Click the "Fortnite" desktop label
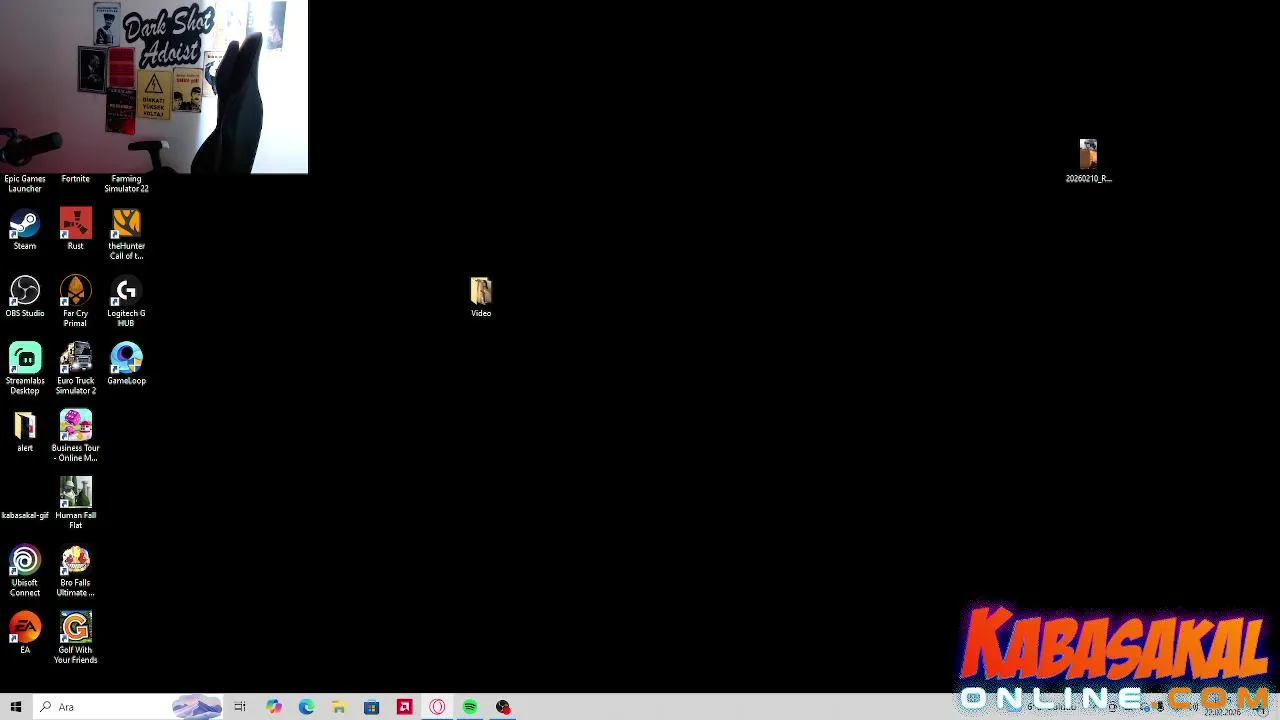 [x=76, y=179]
